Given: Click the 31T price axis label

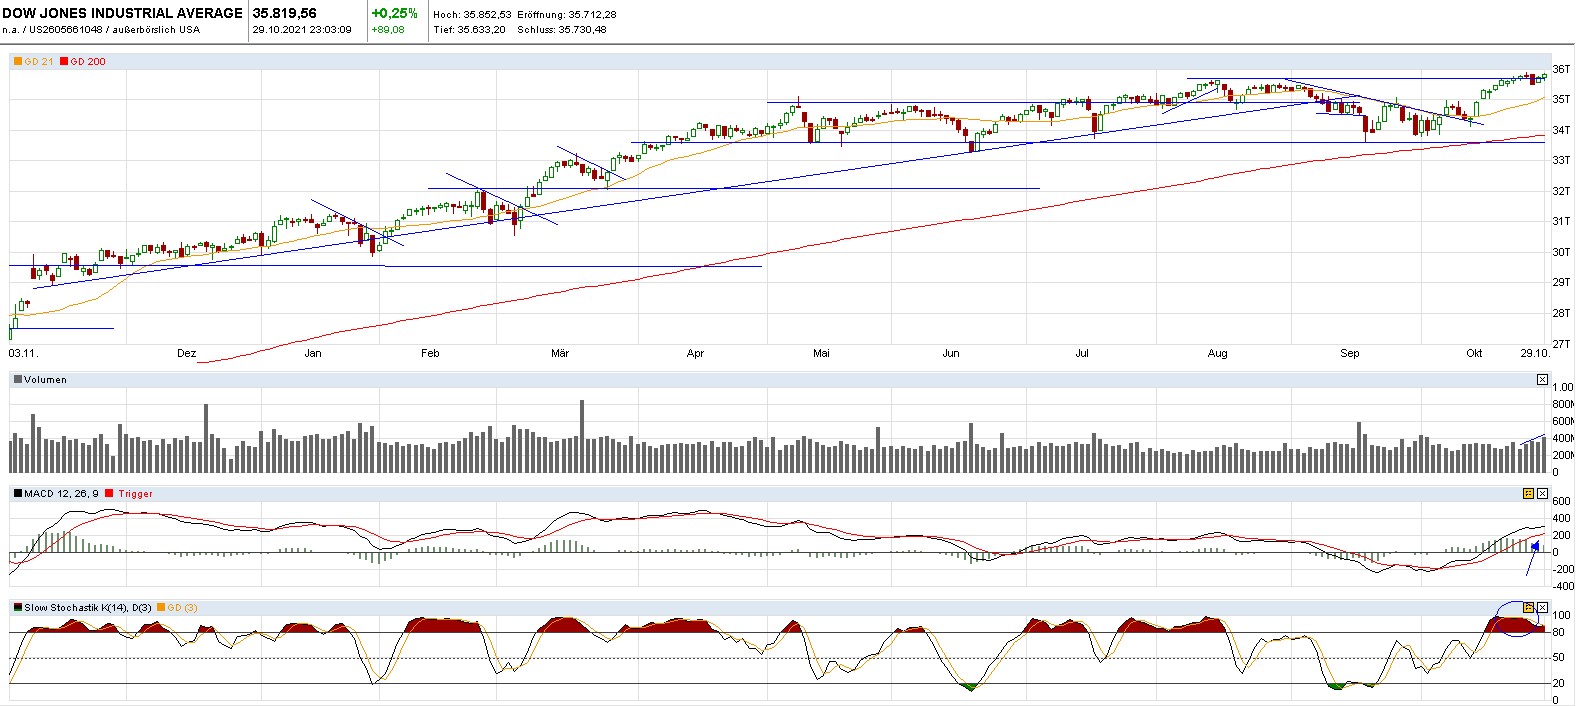Looking at the screenshot, I should click(1561, 222).
